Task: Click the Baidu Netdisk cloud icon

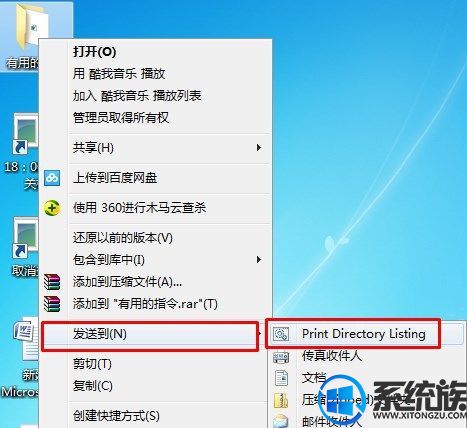Action: 52,178
